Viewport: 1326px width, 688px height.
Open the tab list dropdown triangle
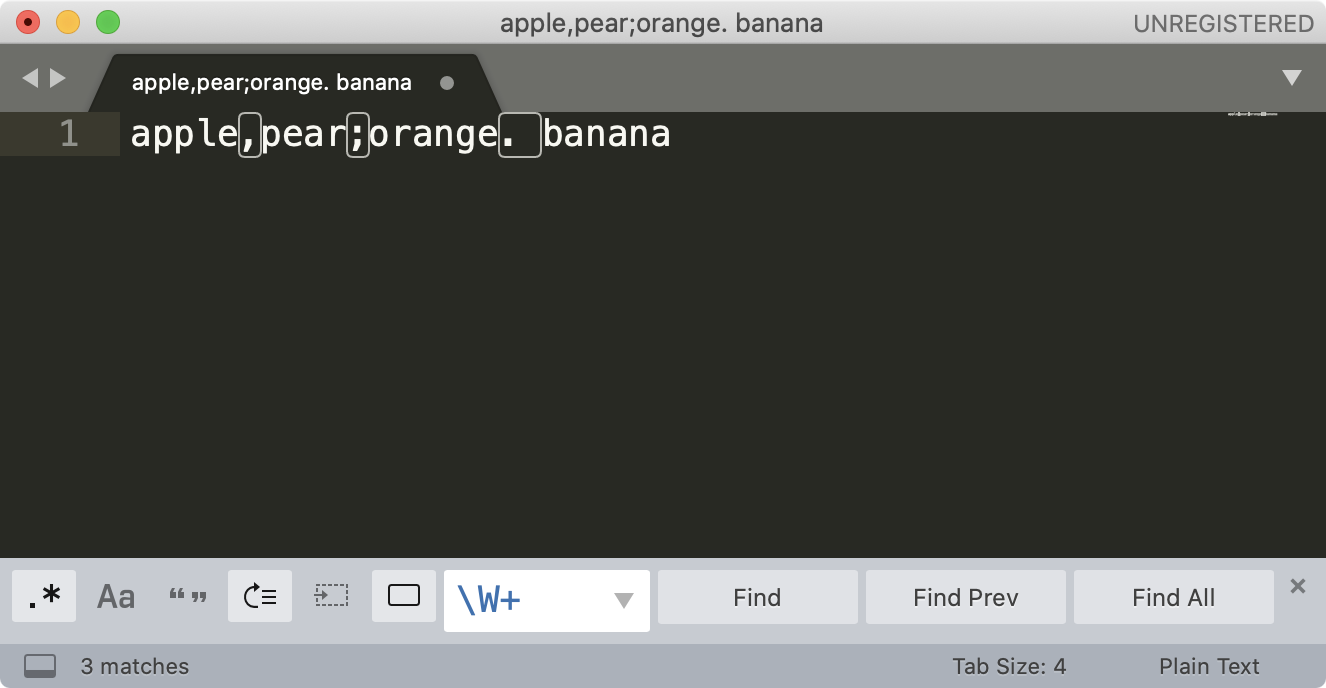click(x=1292, y=78)
